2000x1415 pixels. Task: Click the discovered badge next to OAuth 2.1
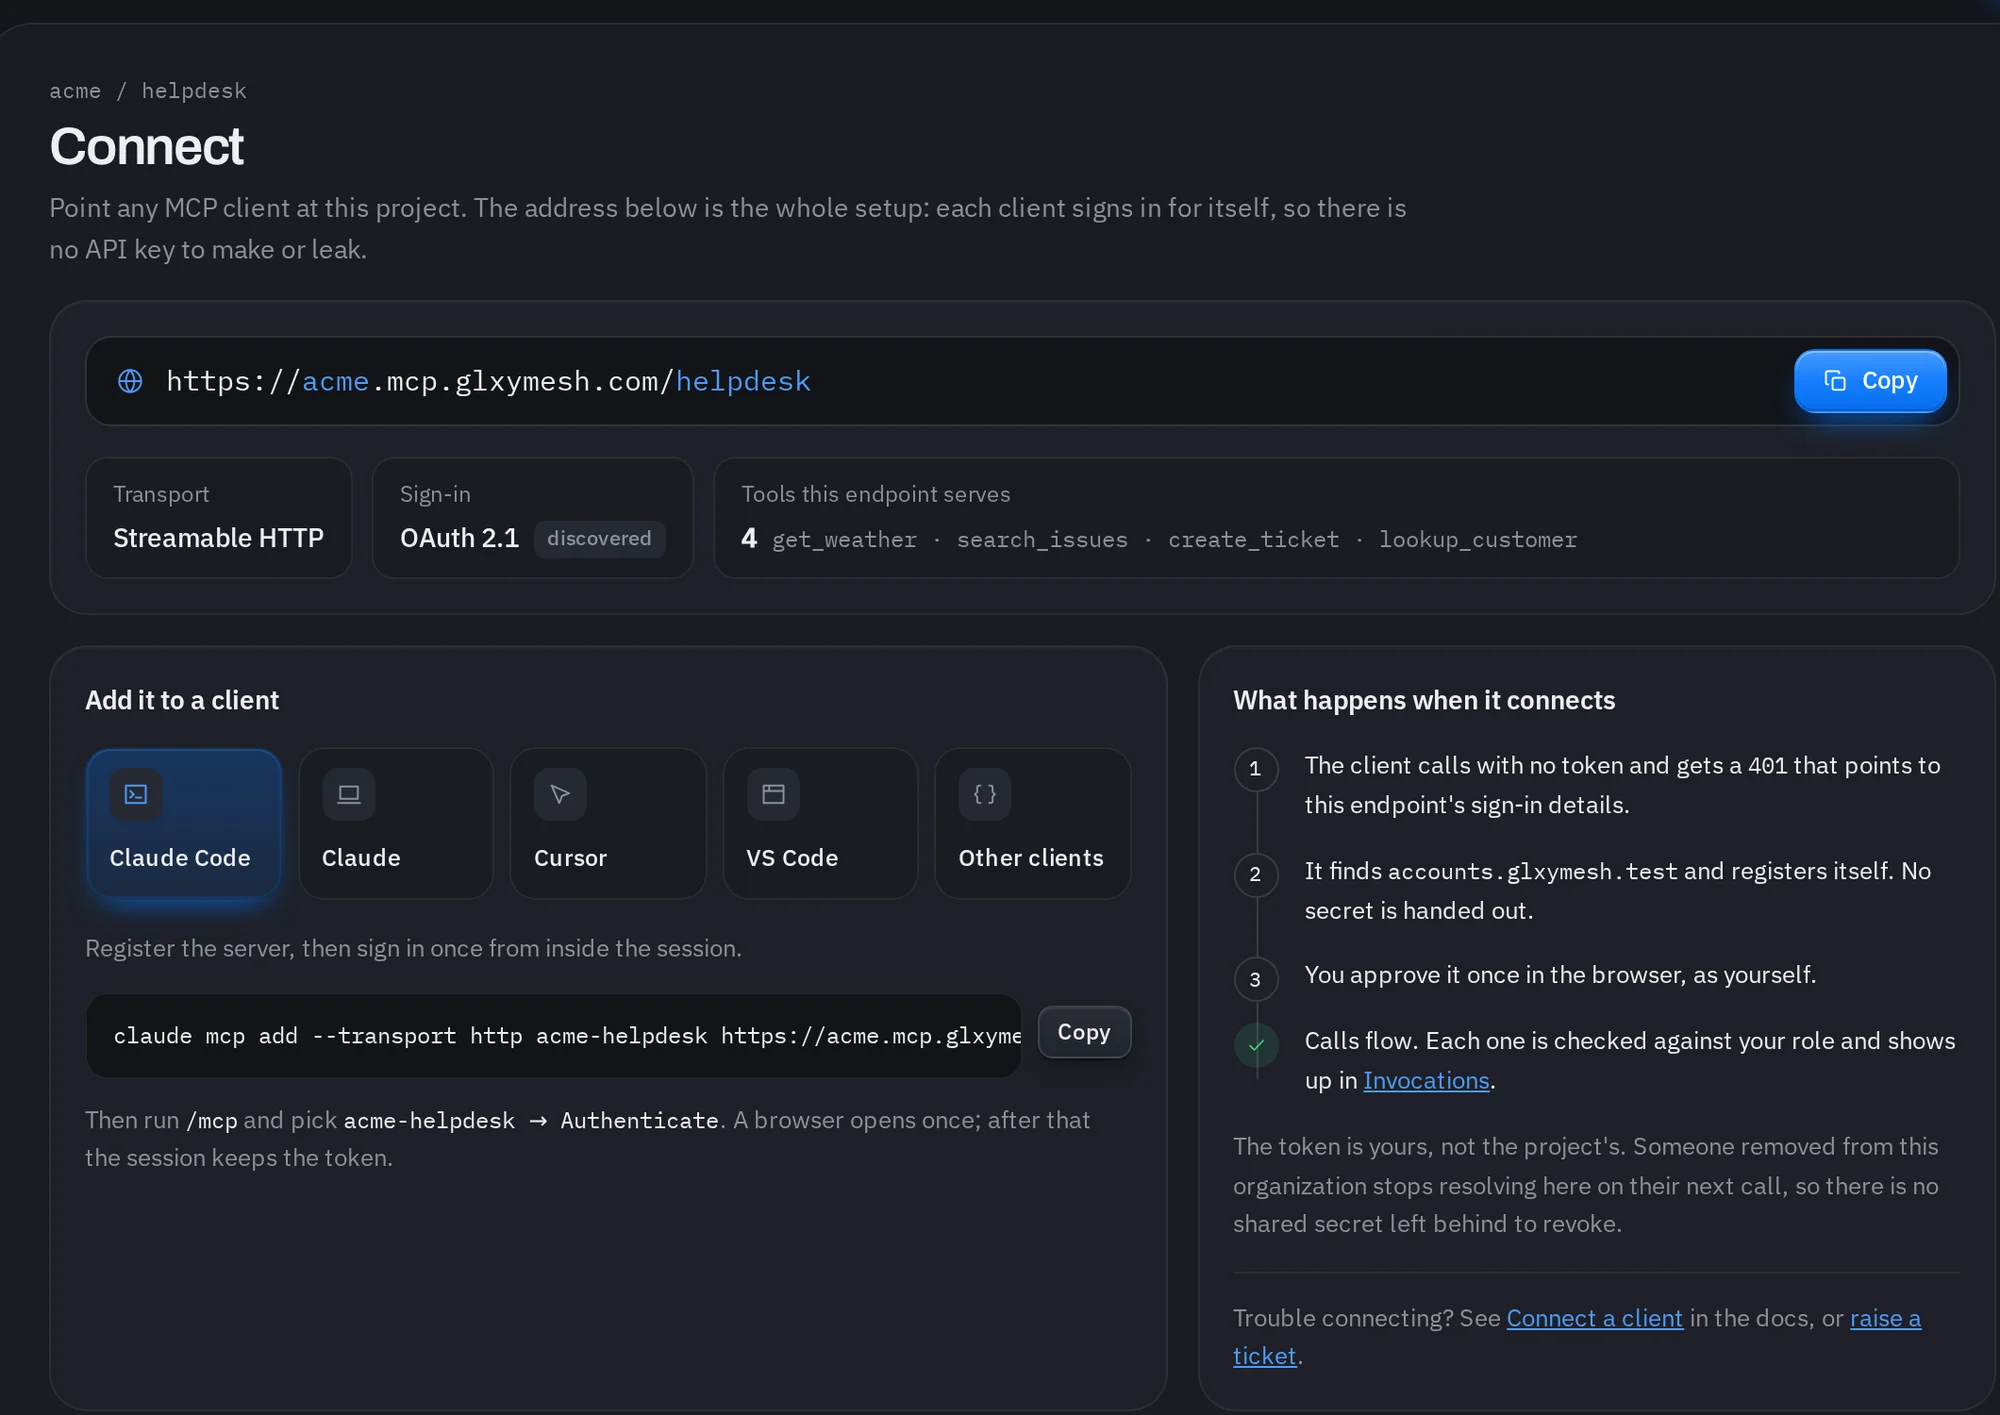tap(599, 538)
